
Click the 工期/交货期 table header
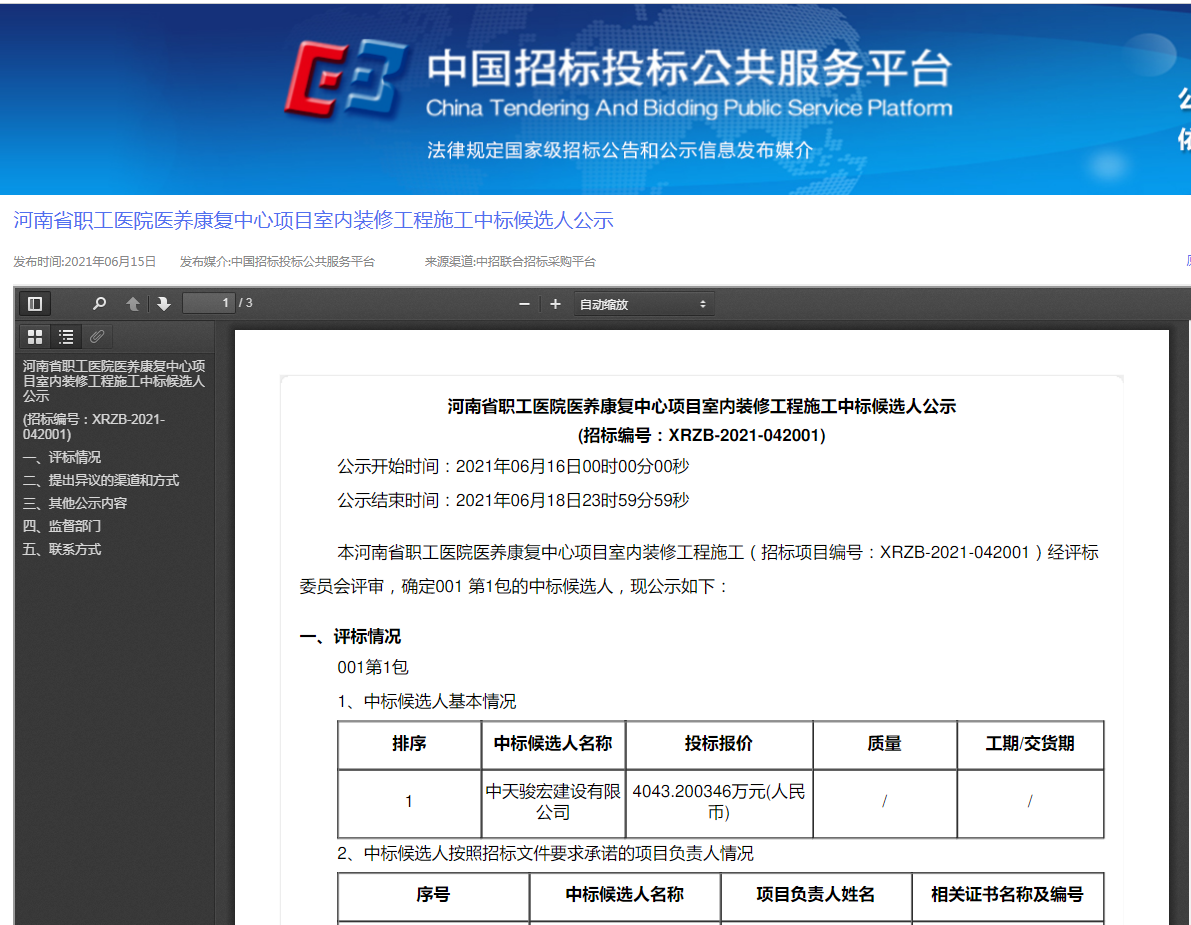coord(1030,744)
